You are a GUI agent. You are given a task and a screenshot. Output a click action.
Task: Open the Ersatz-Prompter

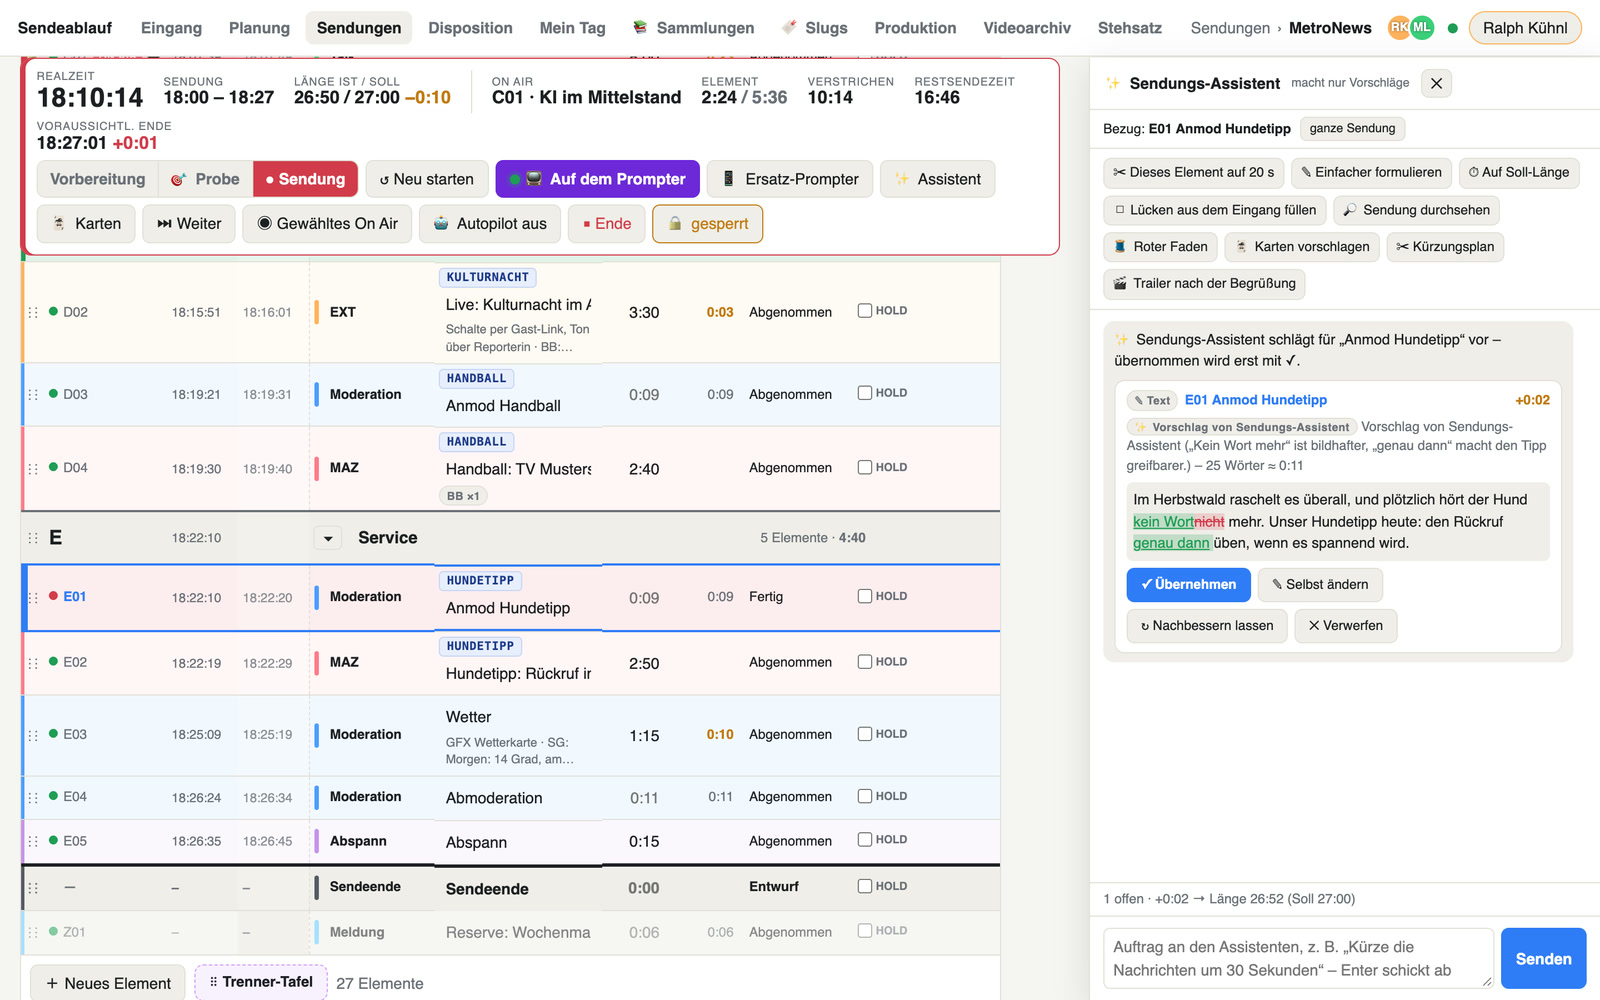tap(790, 179)
